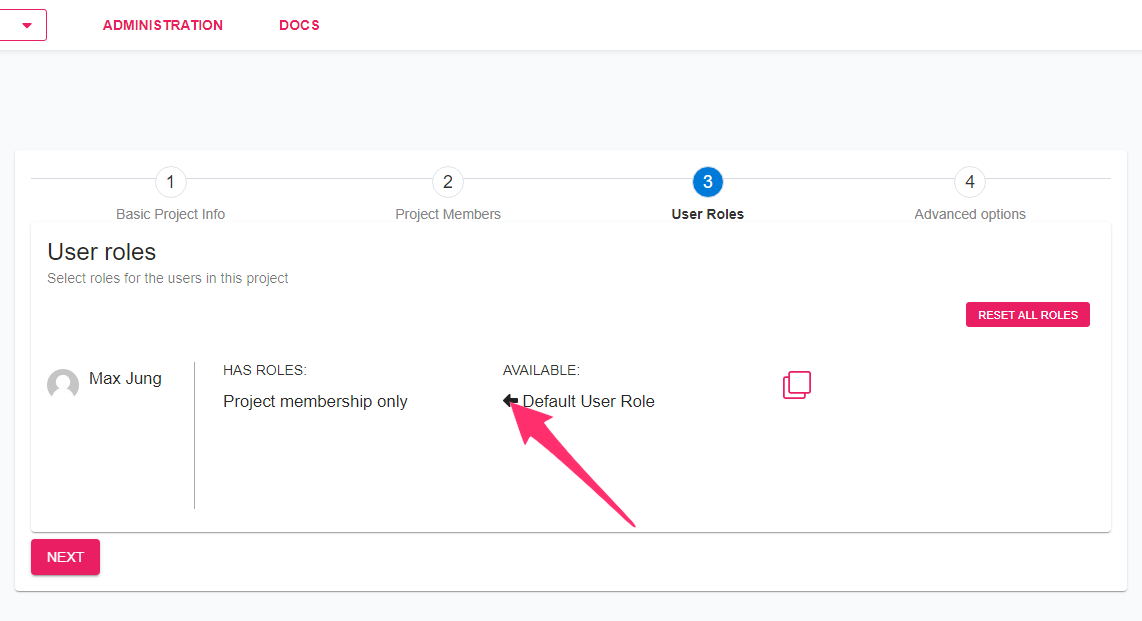The image size is (1142, 621).
Task: Click the active step 3 circle
Action: [708, 182]
